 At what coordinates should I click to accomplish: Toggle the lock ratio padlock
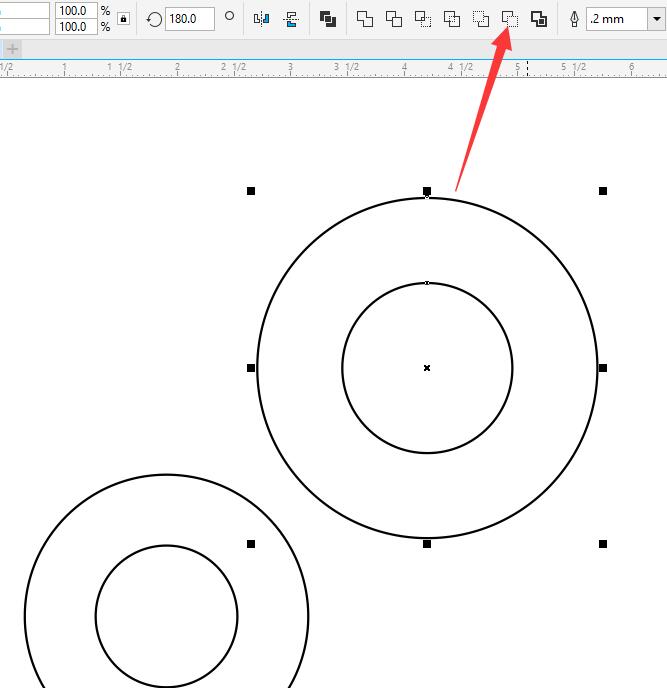click(123, 18)
